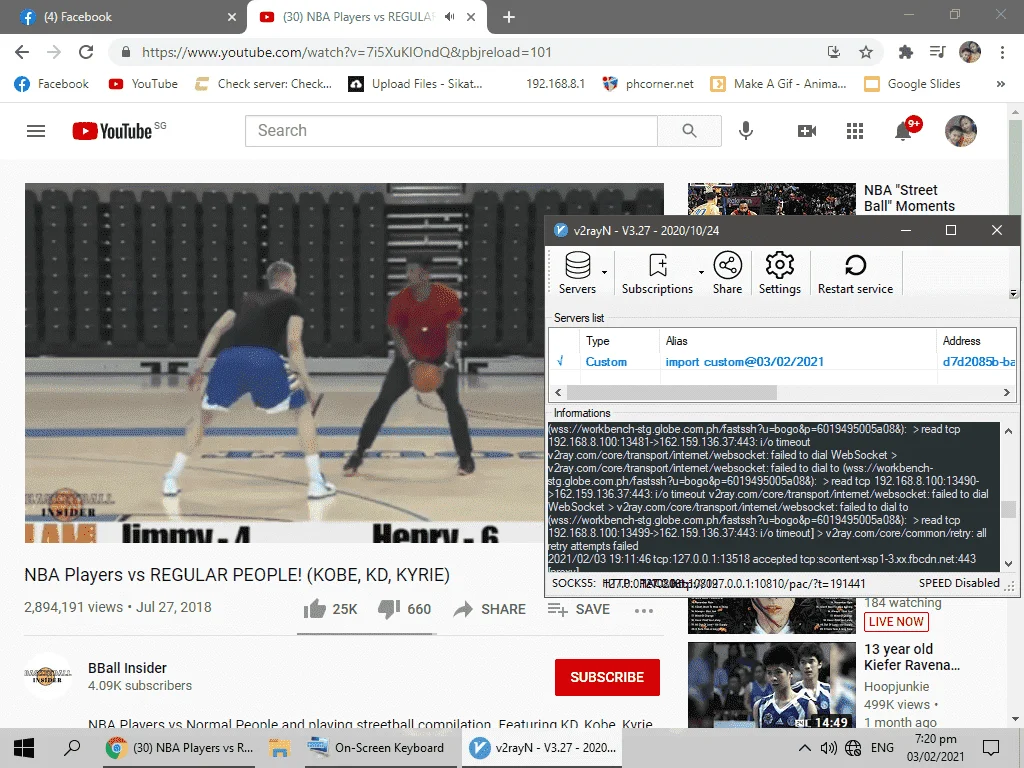Open a new Chrome tab
The height and width of the screenshot is (768, 1024).
click(509, 17)
